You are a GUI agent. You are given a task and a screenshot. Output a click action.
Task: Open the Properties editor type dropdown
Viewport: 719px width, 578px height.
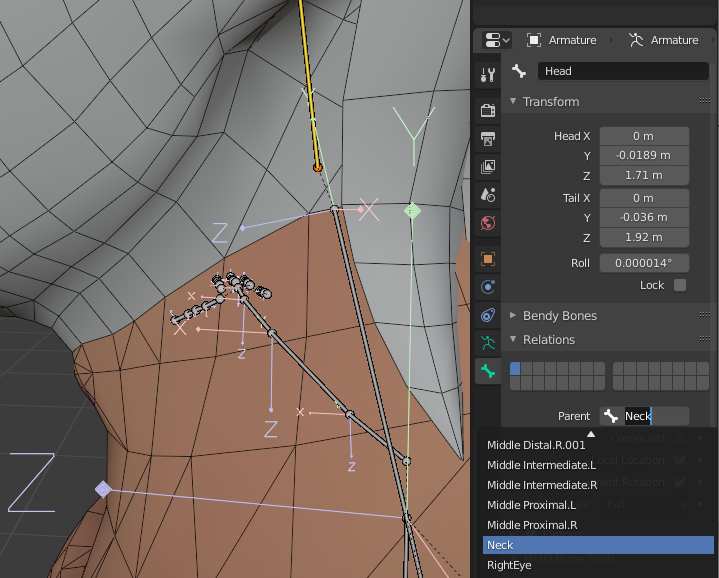497,40
